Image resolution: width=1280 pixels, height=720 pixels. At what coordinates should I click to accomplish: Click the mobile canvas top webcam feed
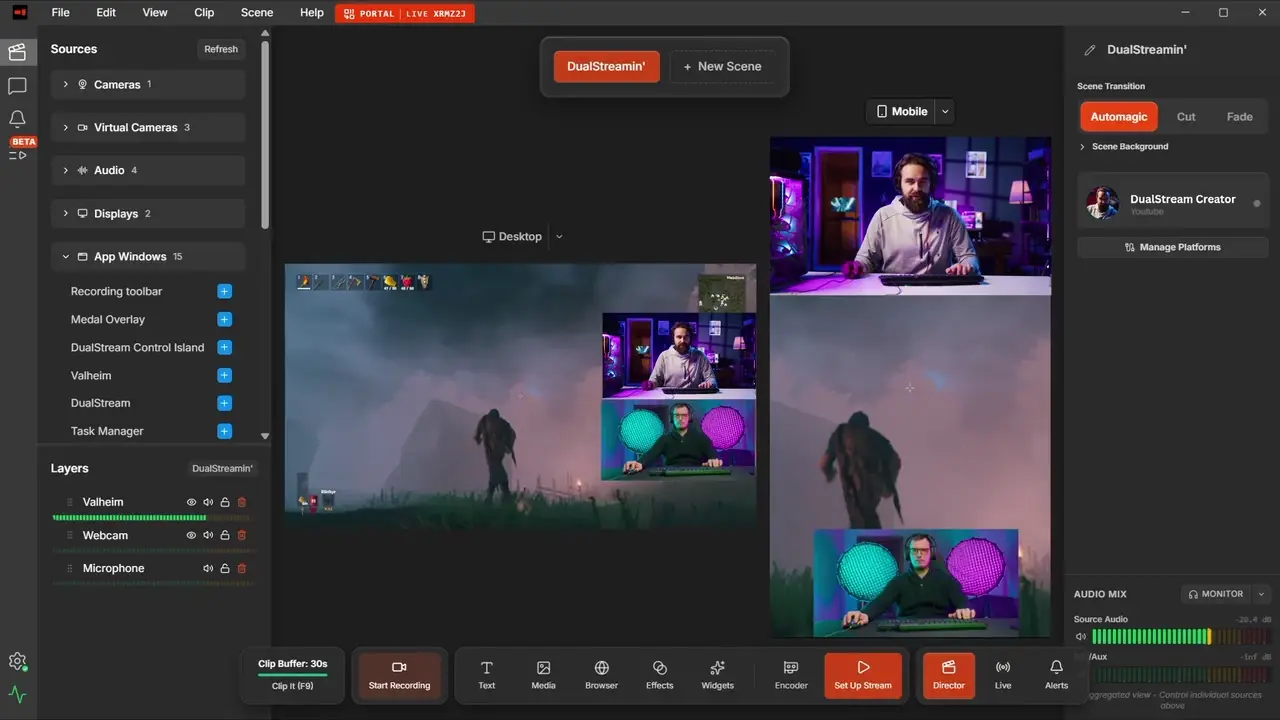(910, 216)
